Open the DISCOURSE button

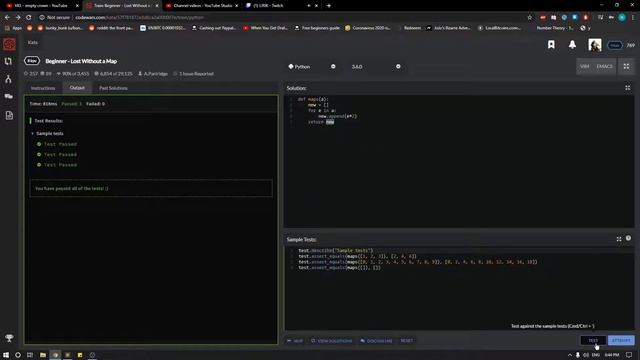pyautogui.click(x=376, y=340)
